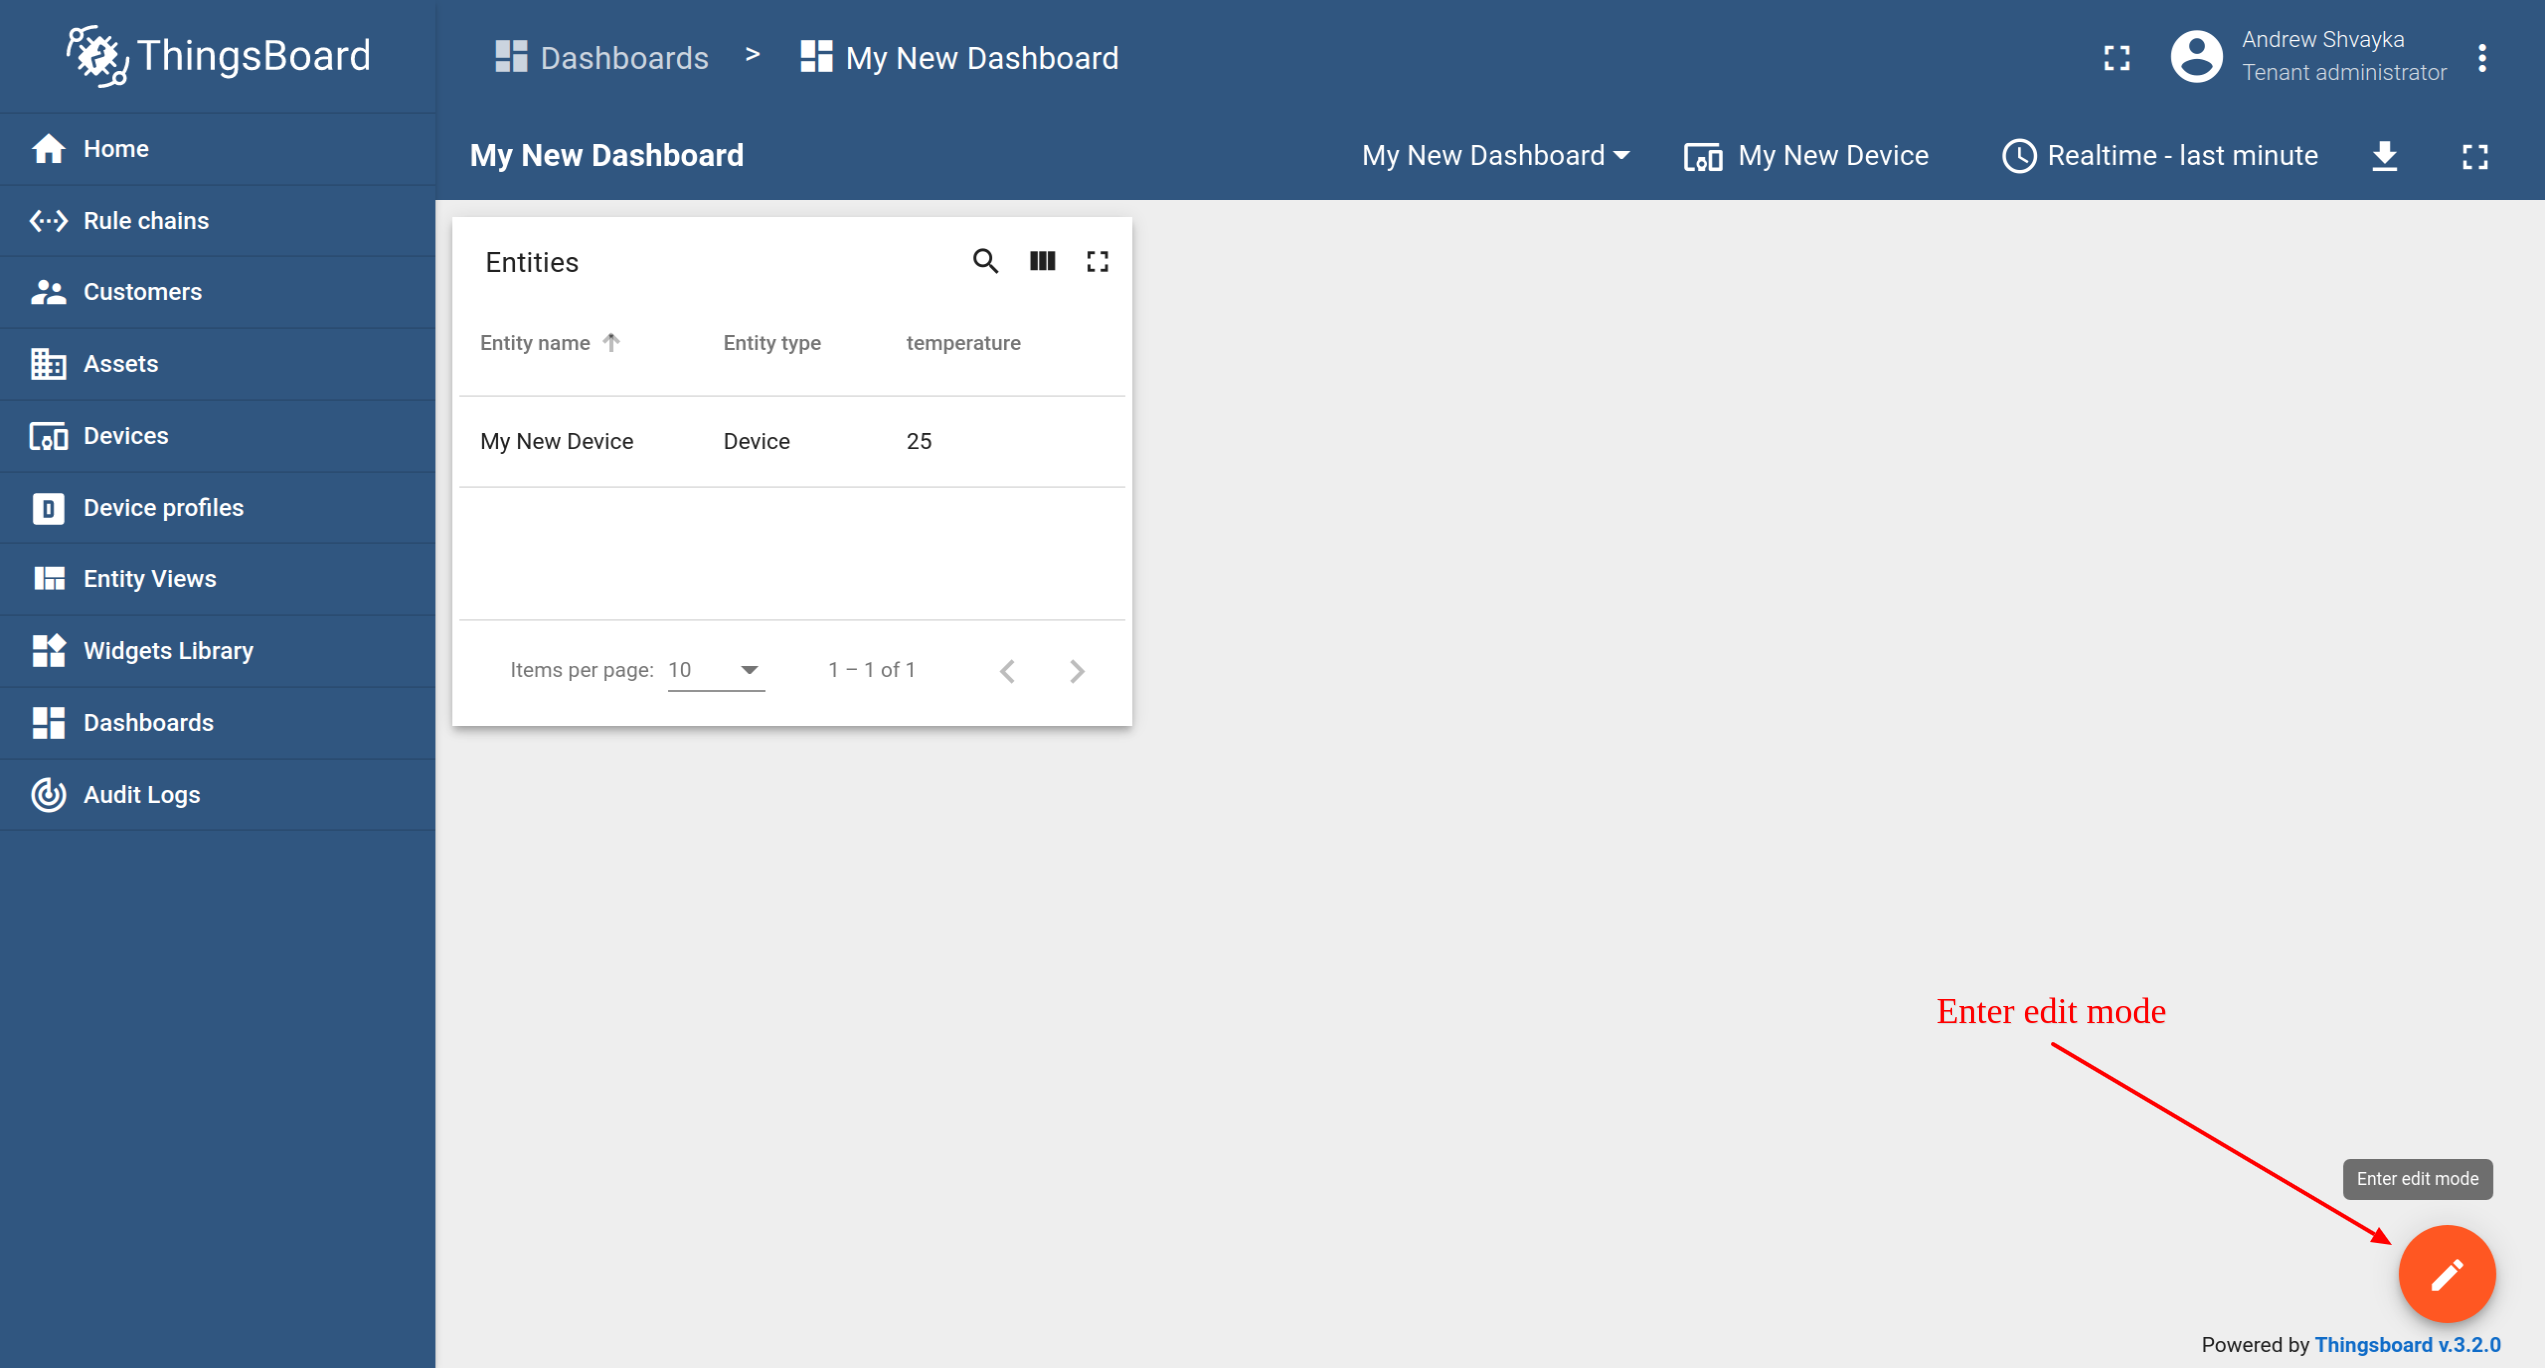This screenshot has width=2545, height=1368.
Task: Click the columns display icon in Entities widget
Action: pos(1042,262)
